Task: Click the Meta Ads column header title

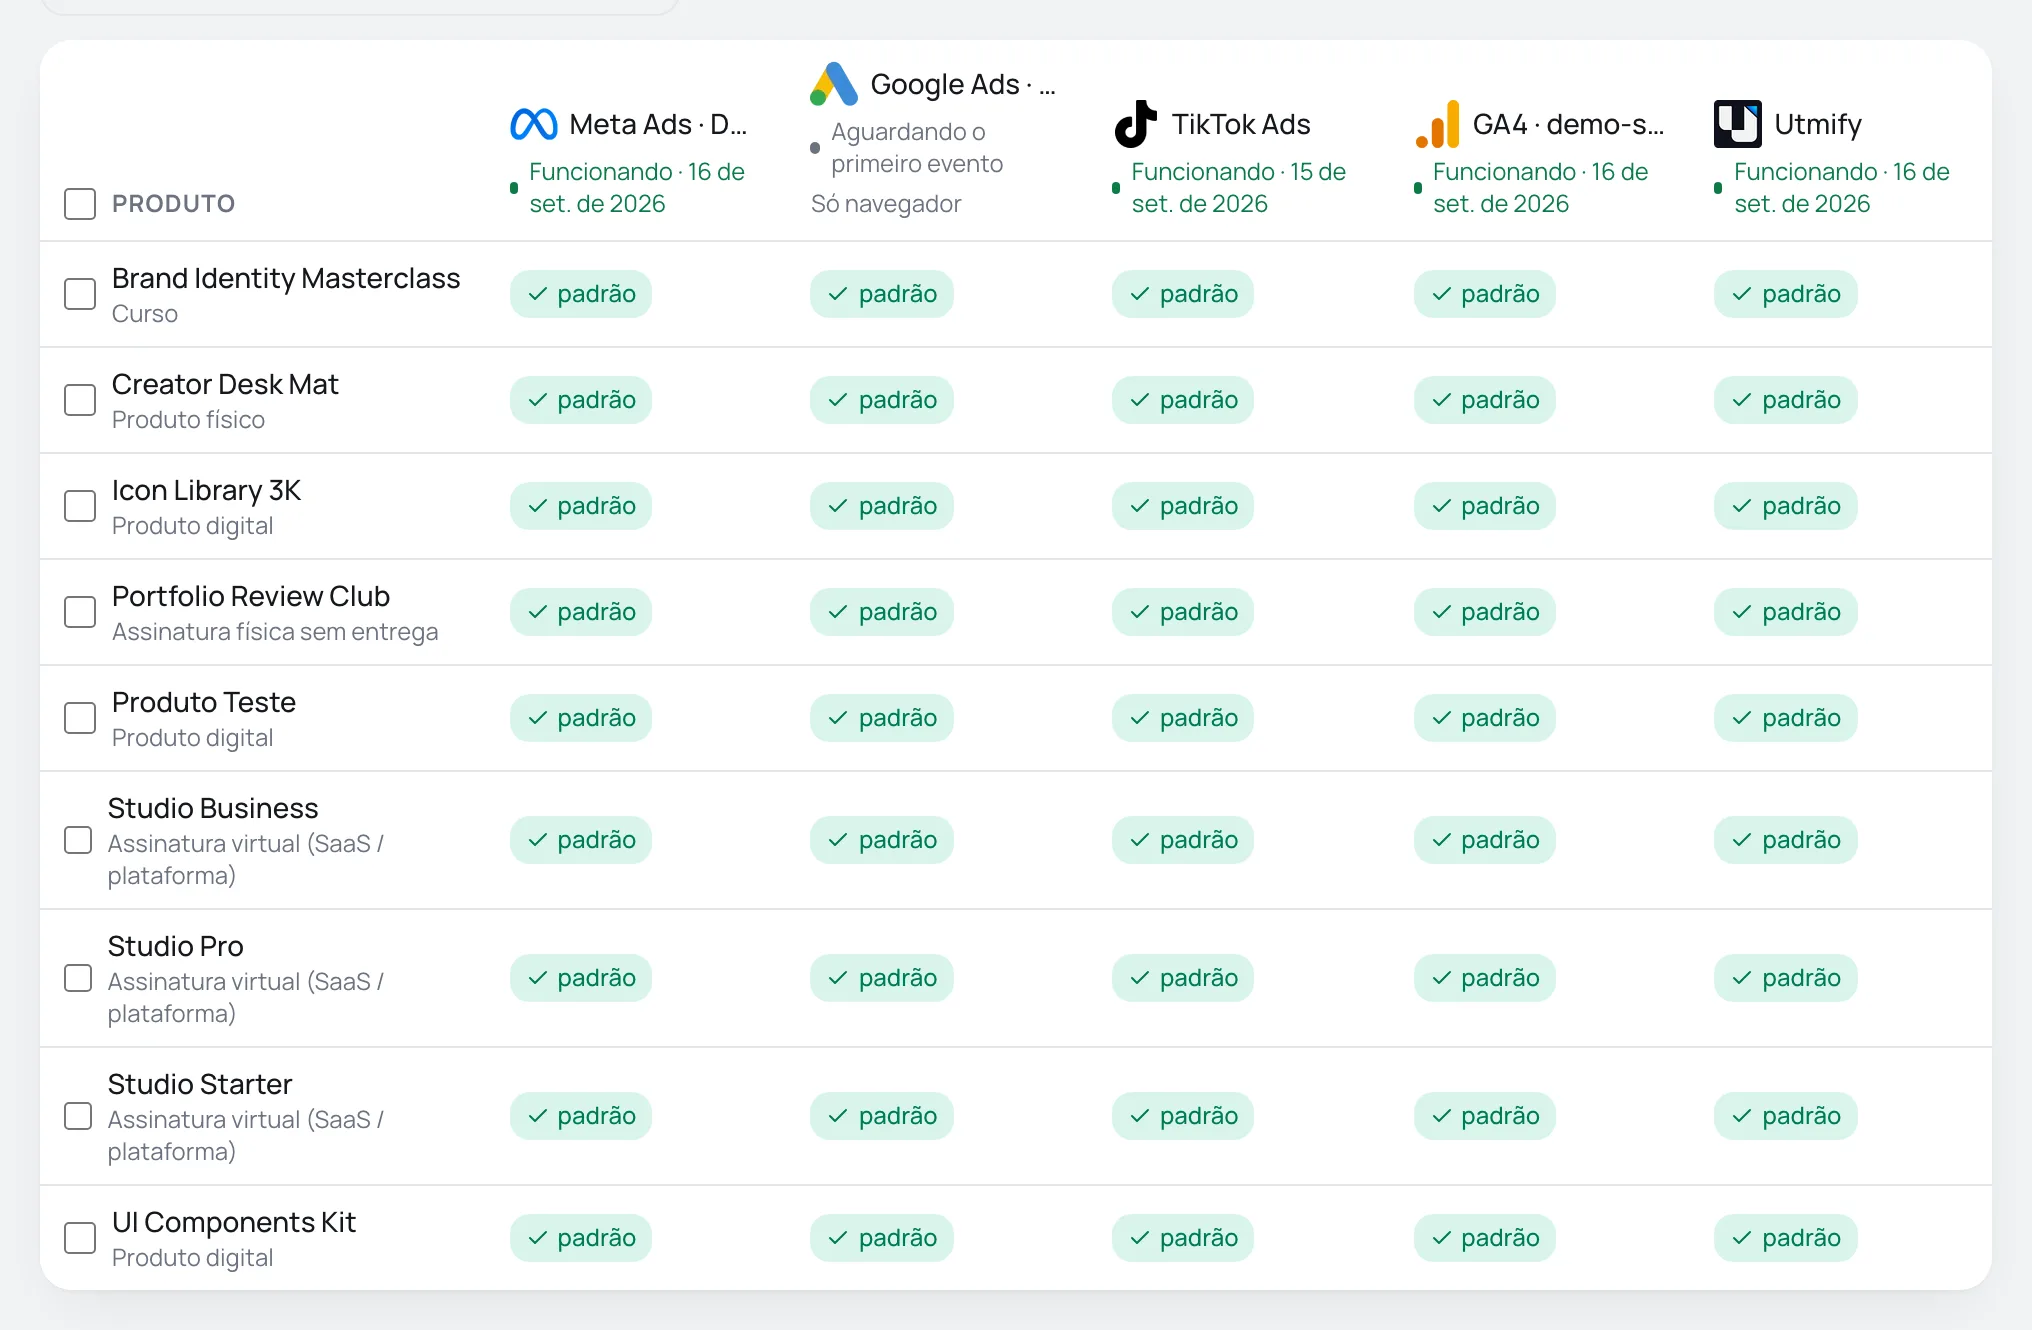Action: coord(658,124)
